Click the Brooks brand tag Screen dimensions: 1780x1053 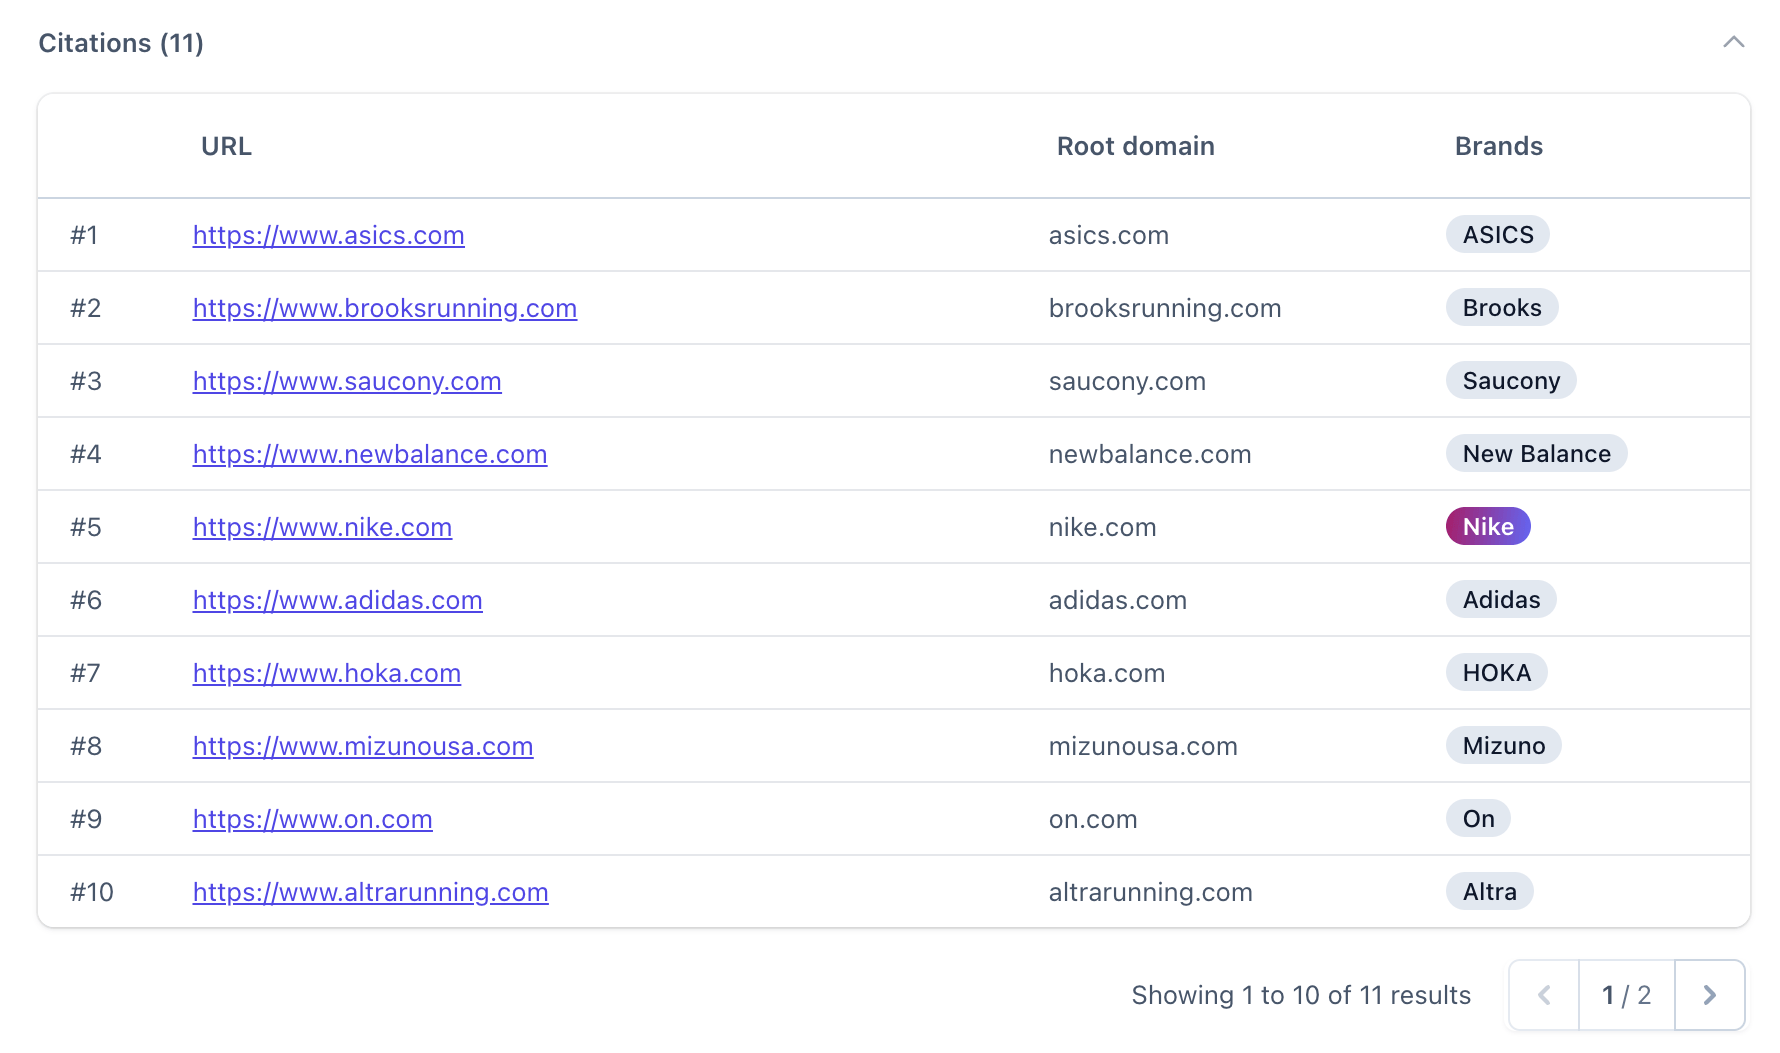(1502, 308)
